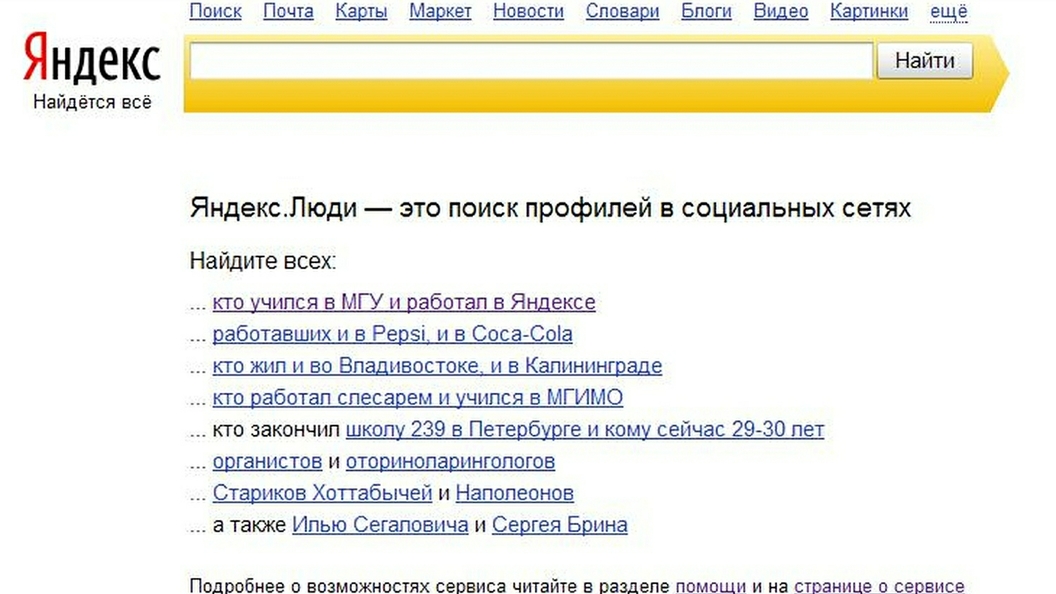Open link кто работал слесарем и учился в МГИМО

tap(418, 397)
